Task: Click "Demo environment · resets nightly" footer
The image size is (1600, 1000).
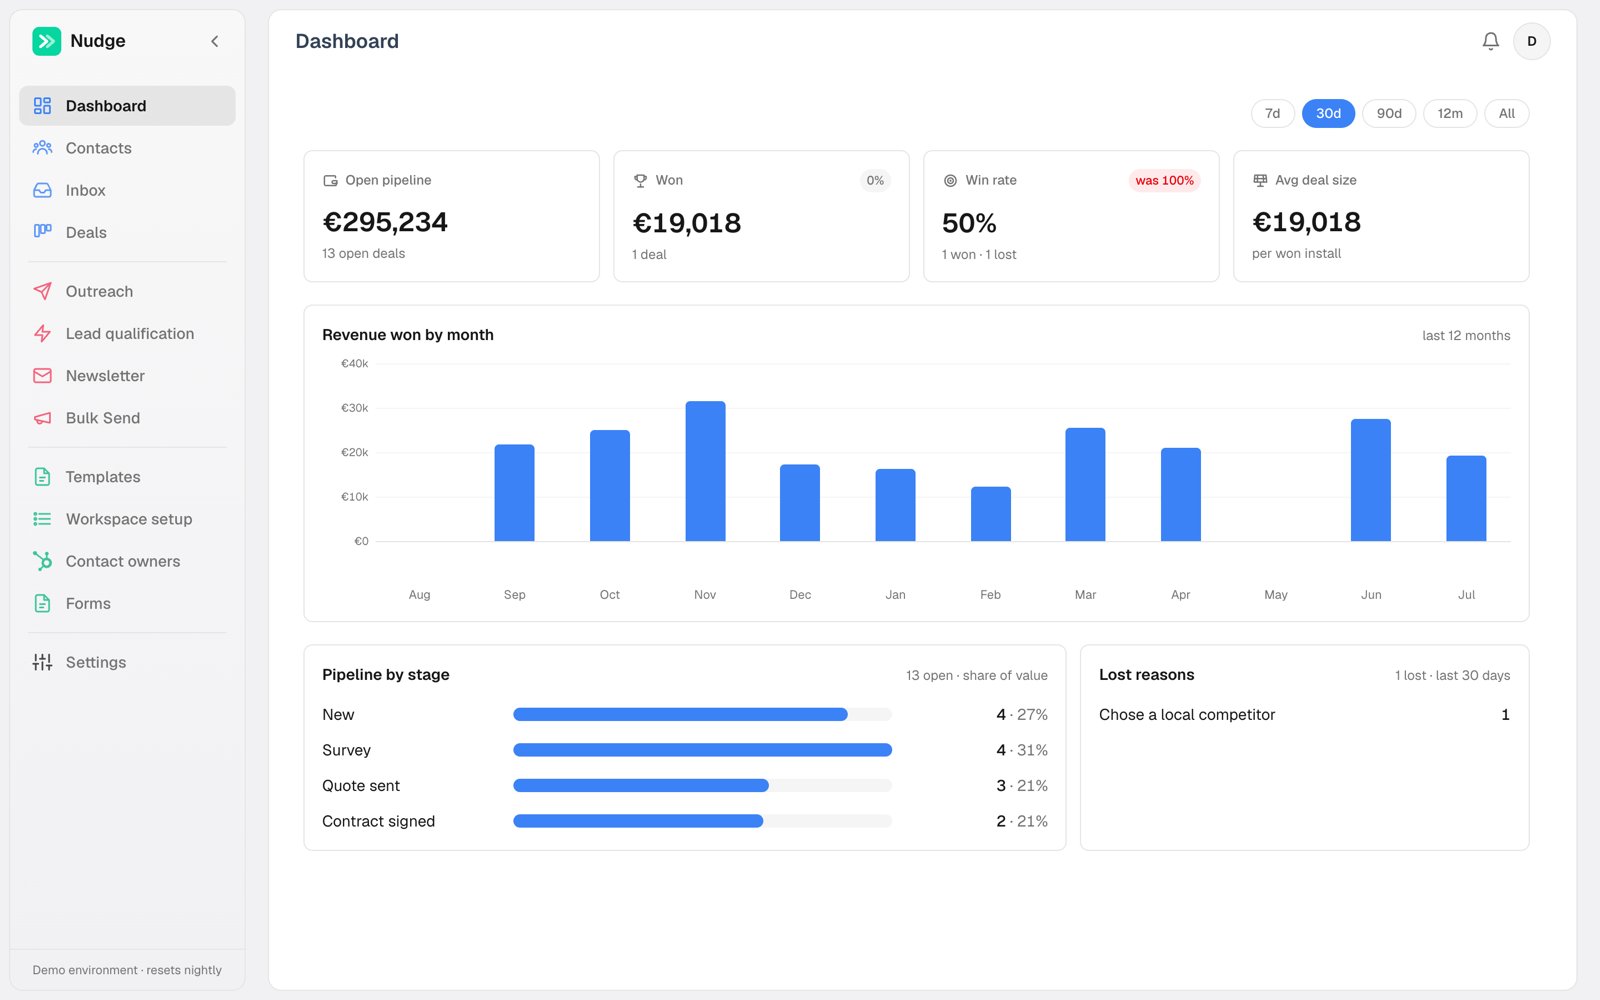Action: coord(127,970)
